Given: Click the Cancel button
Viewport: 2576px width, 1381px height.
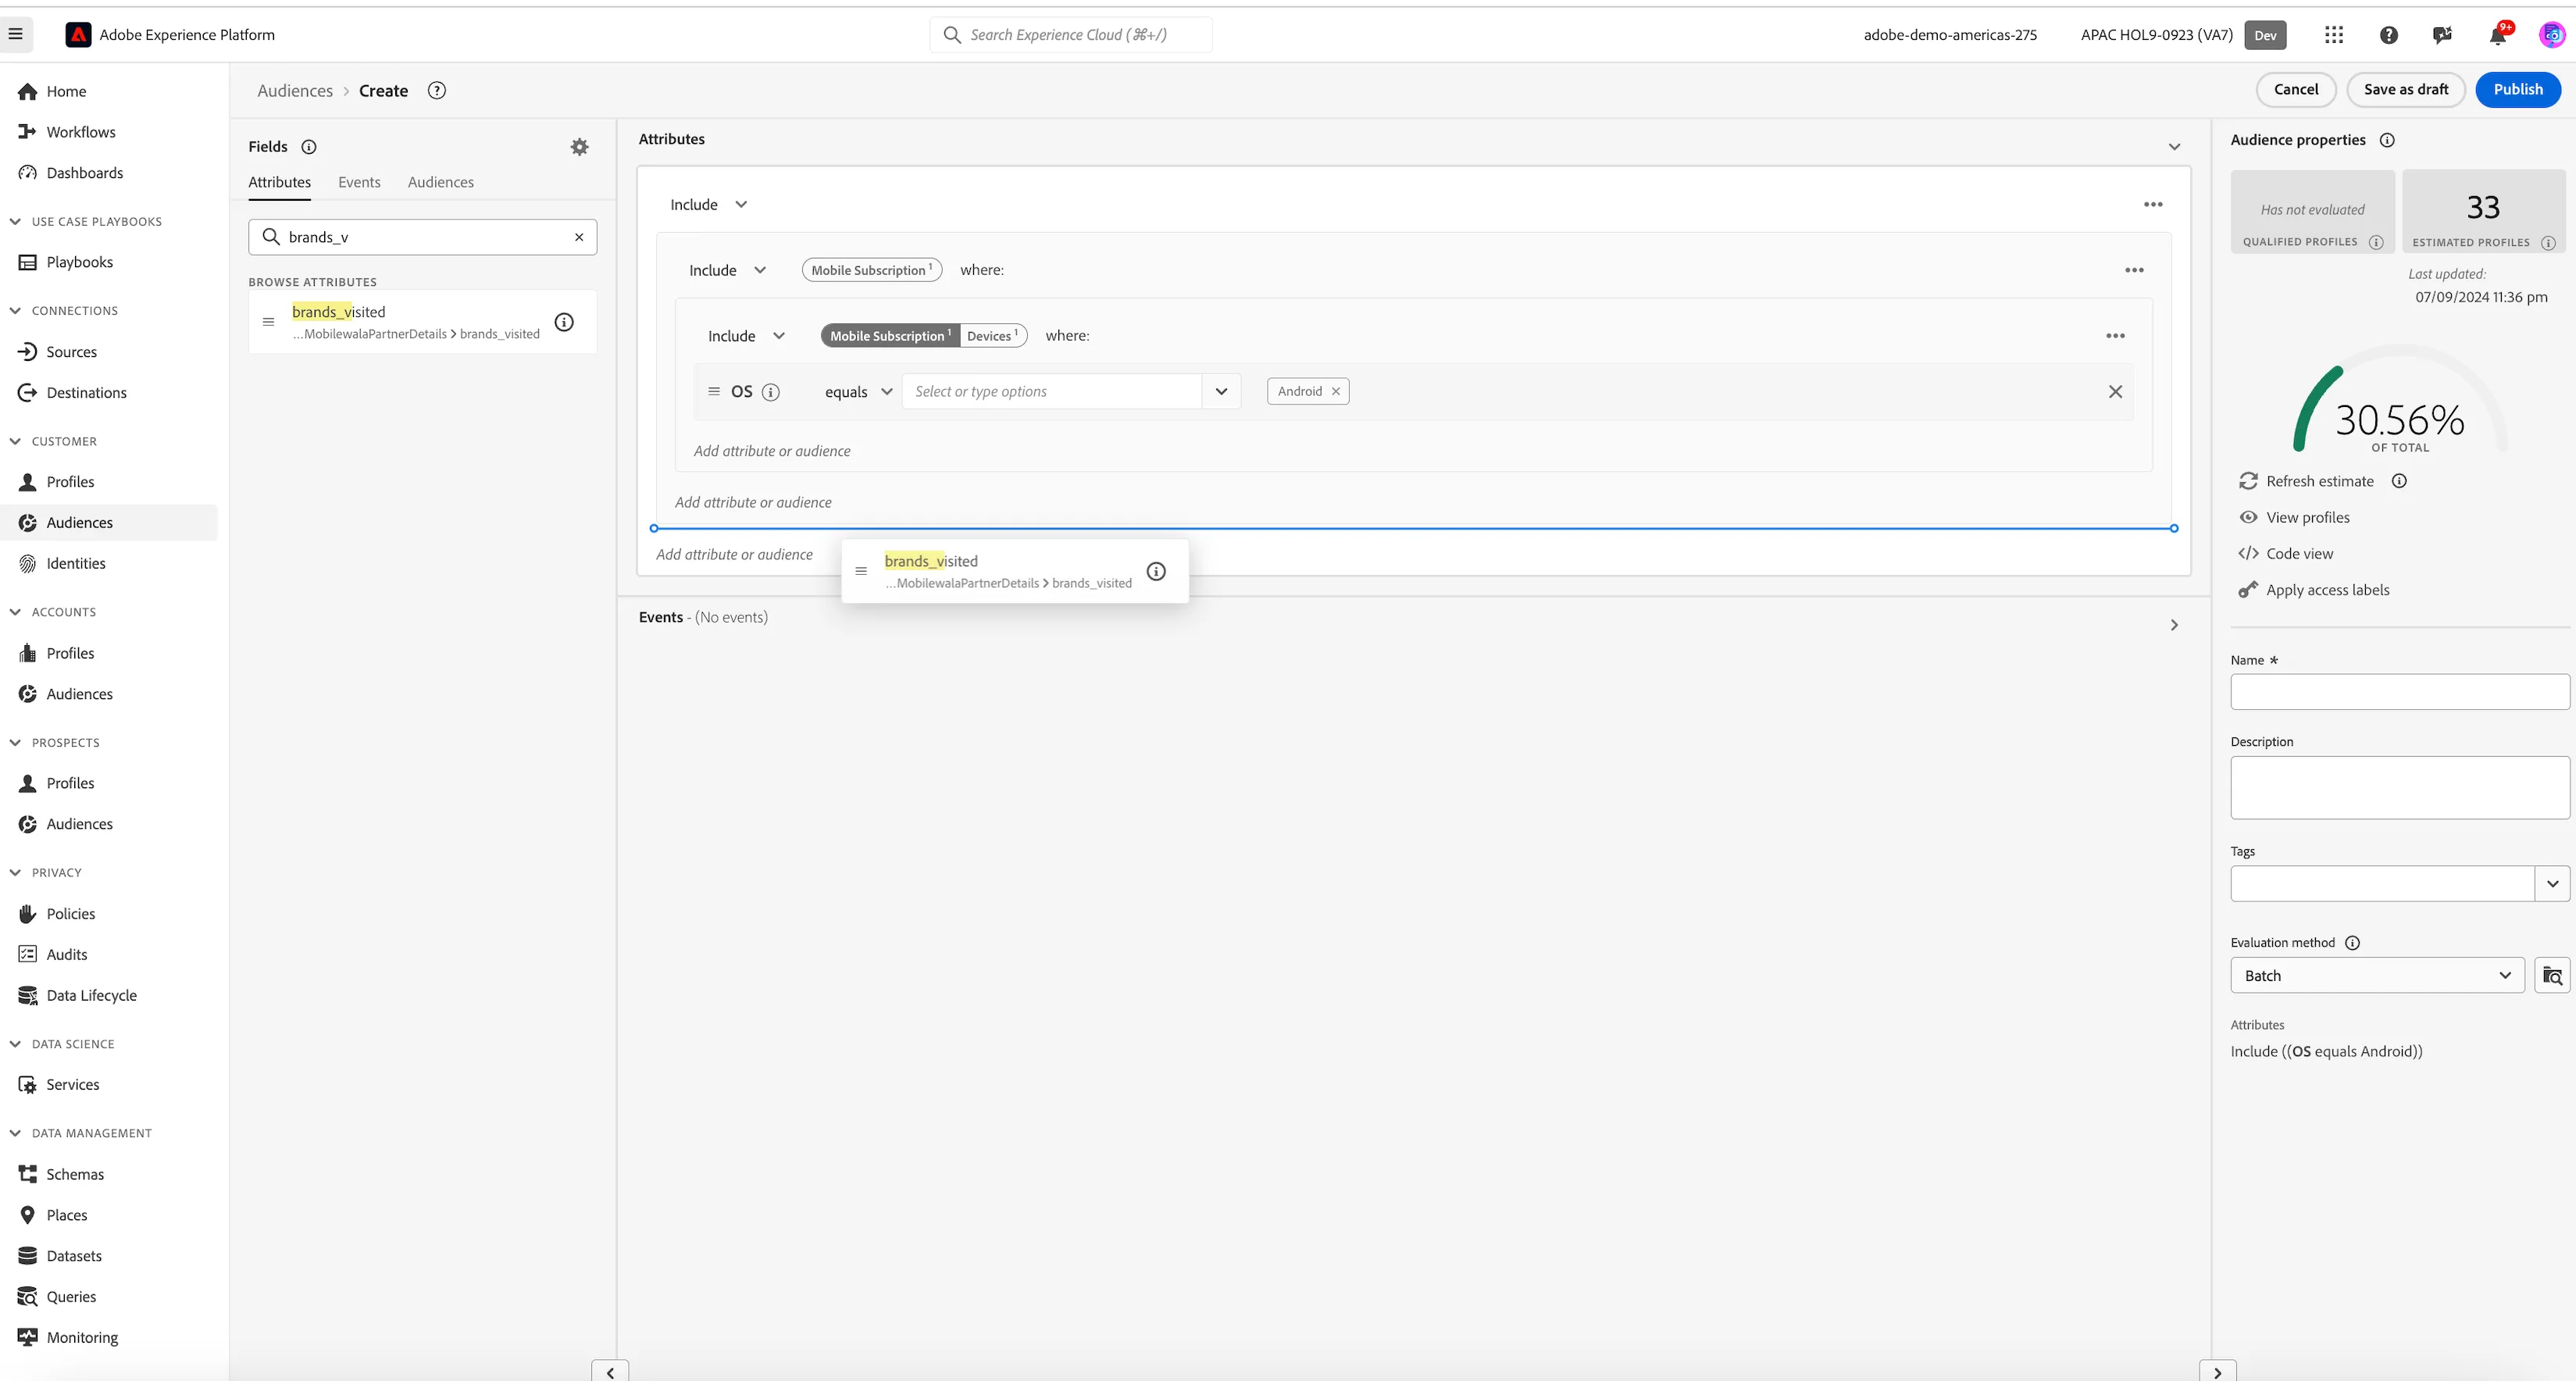Looking at the screenshot, I should 2295,89.
